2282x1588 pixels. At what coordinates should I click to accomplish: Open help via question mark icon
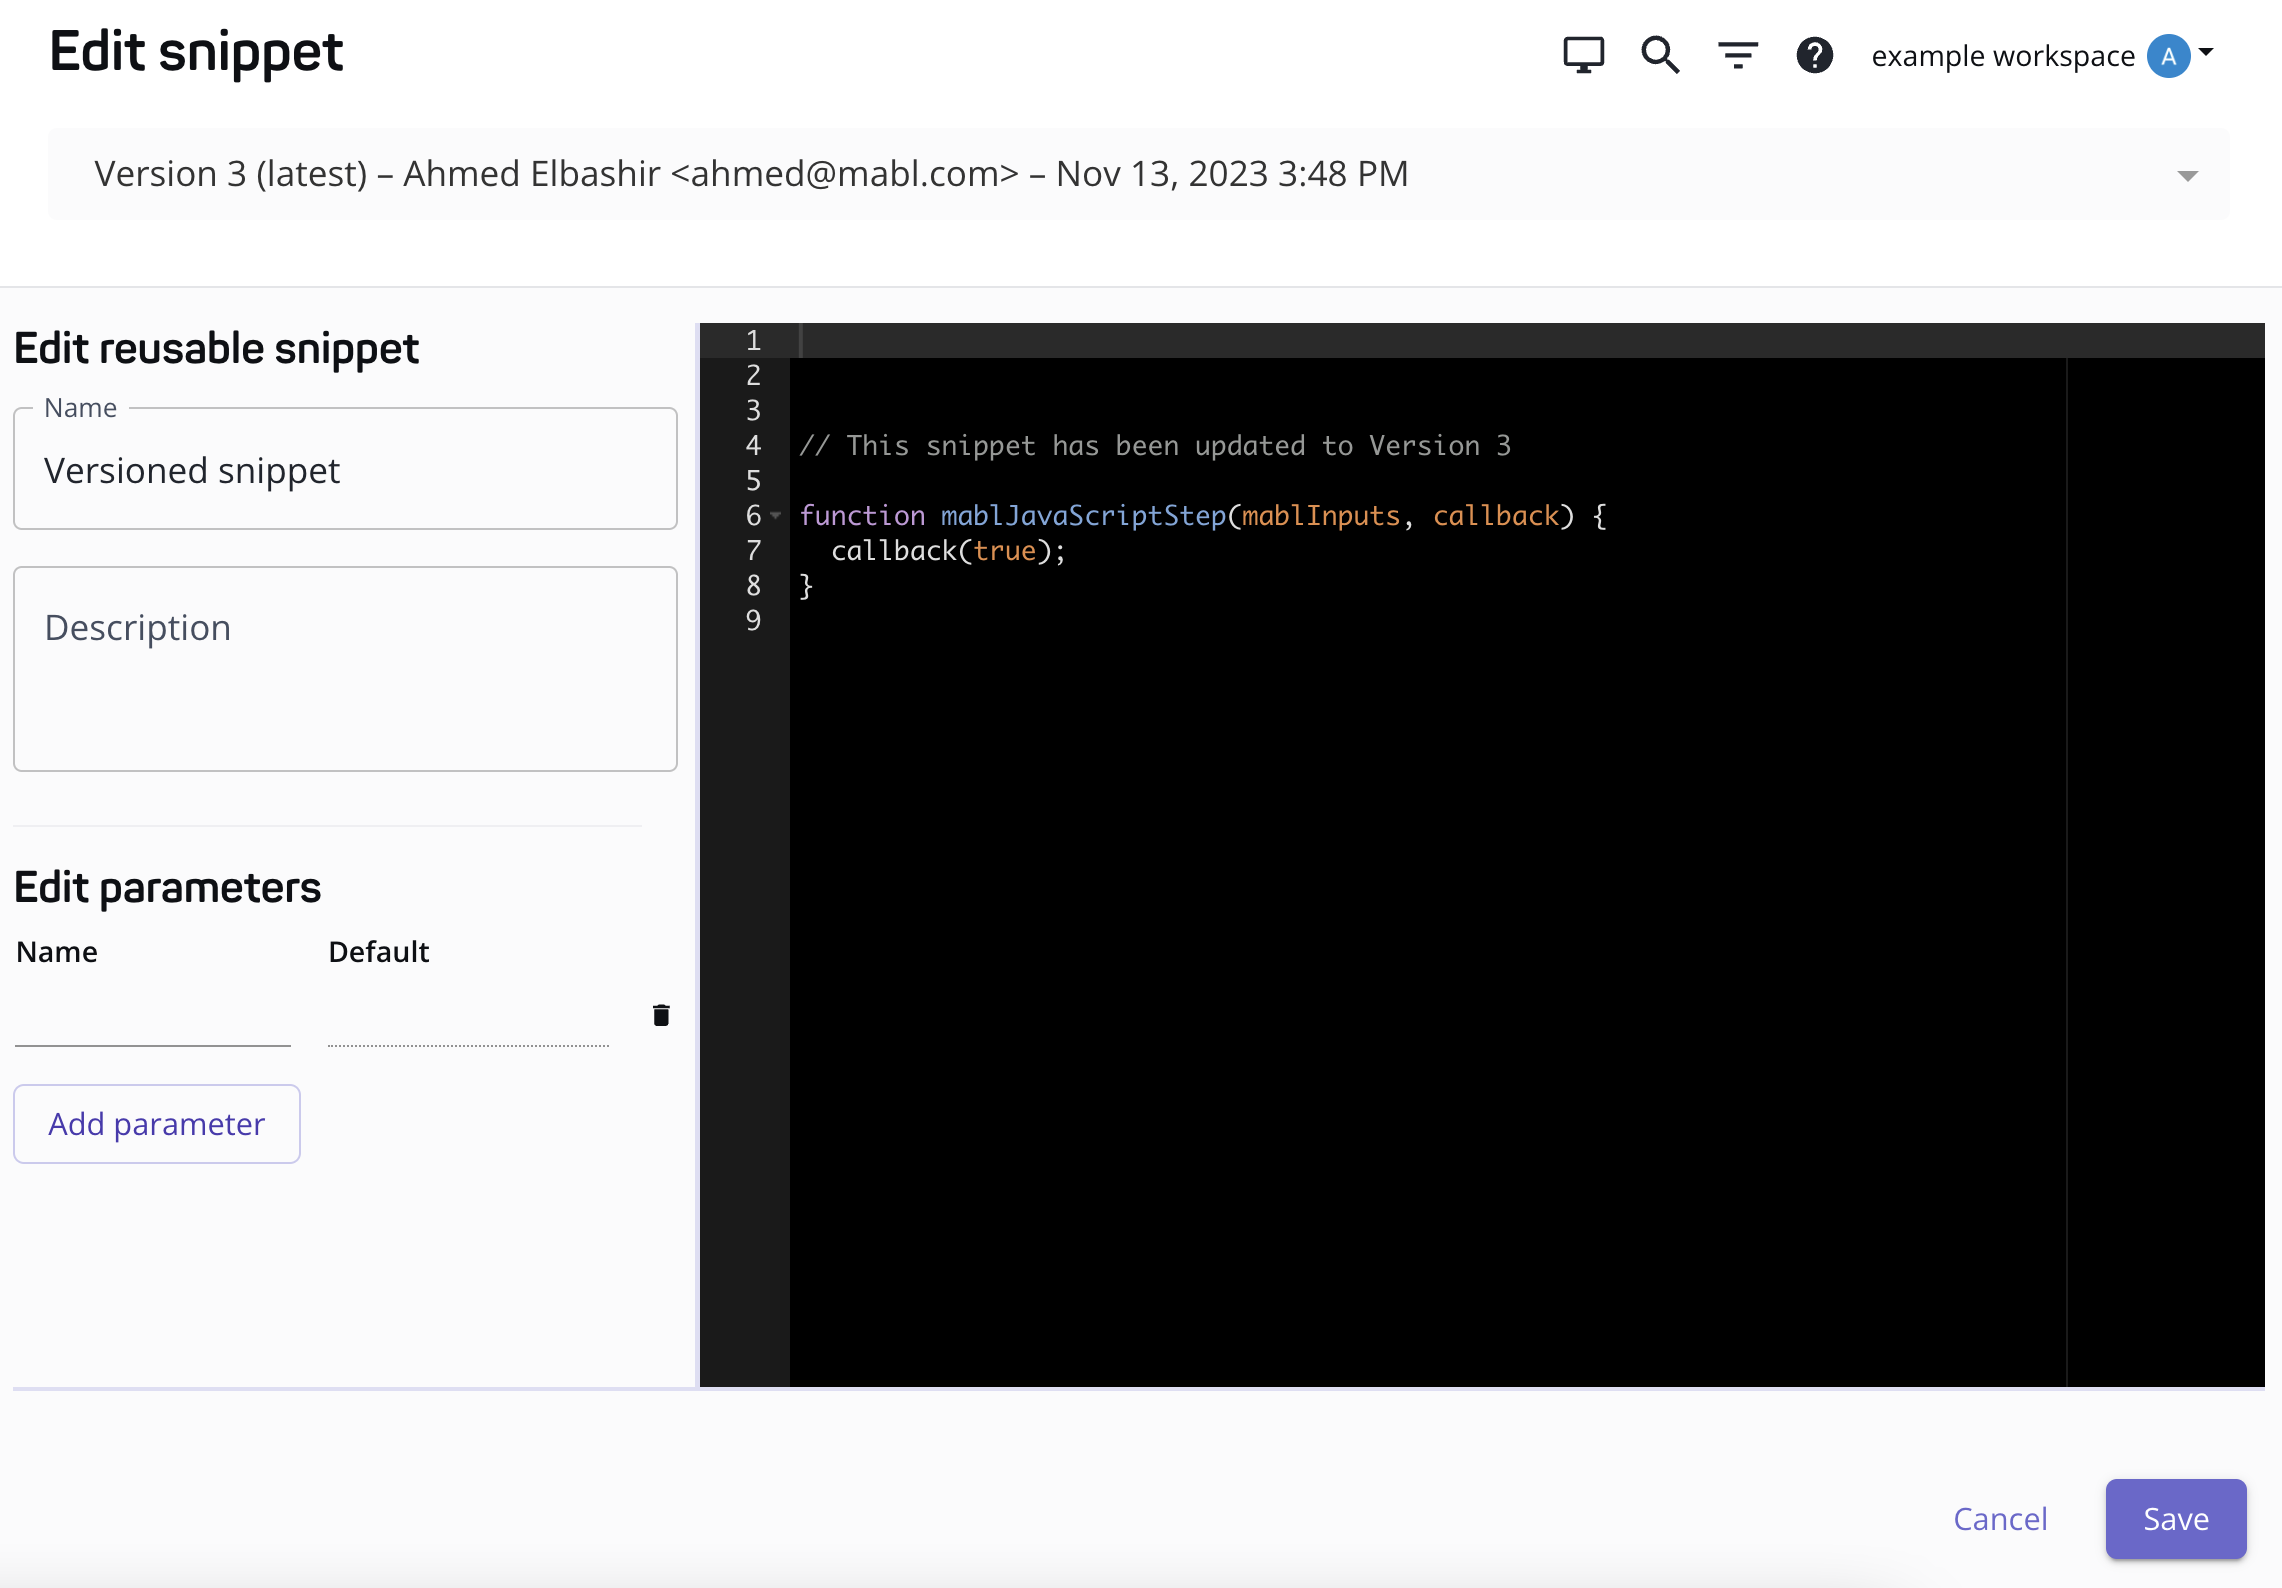[x=1814, y=55]
